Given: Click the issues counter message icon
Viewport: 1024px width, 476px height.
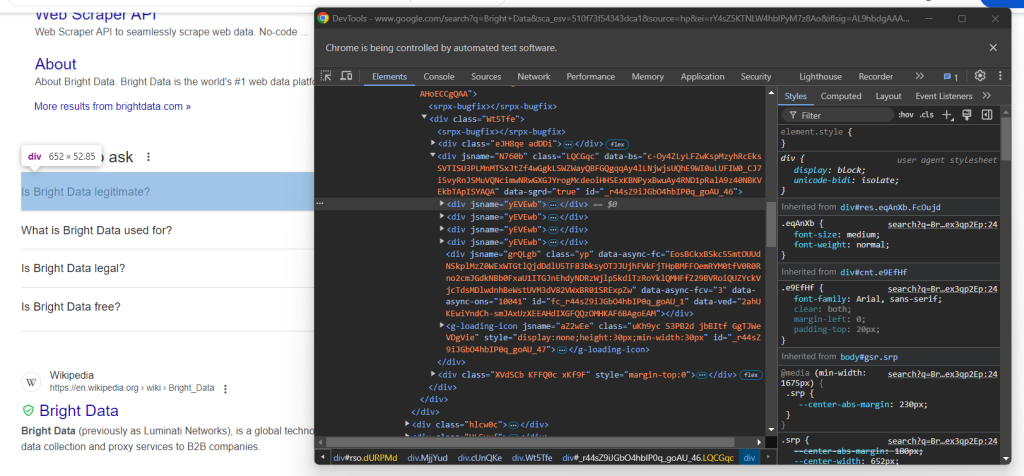Looking at the screenshot, I should click(950, 76).
